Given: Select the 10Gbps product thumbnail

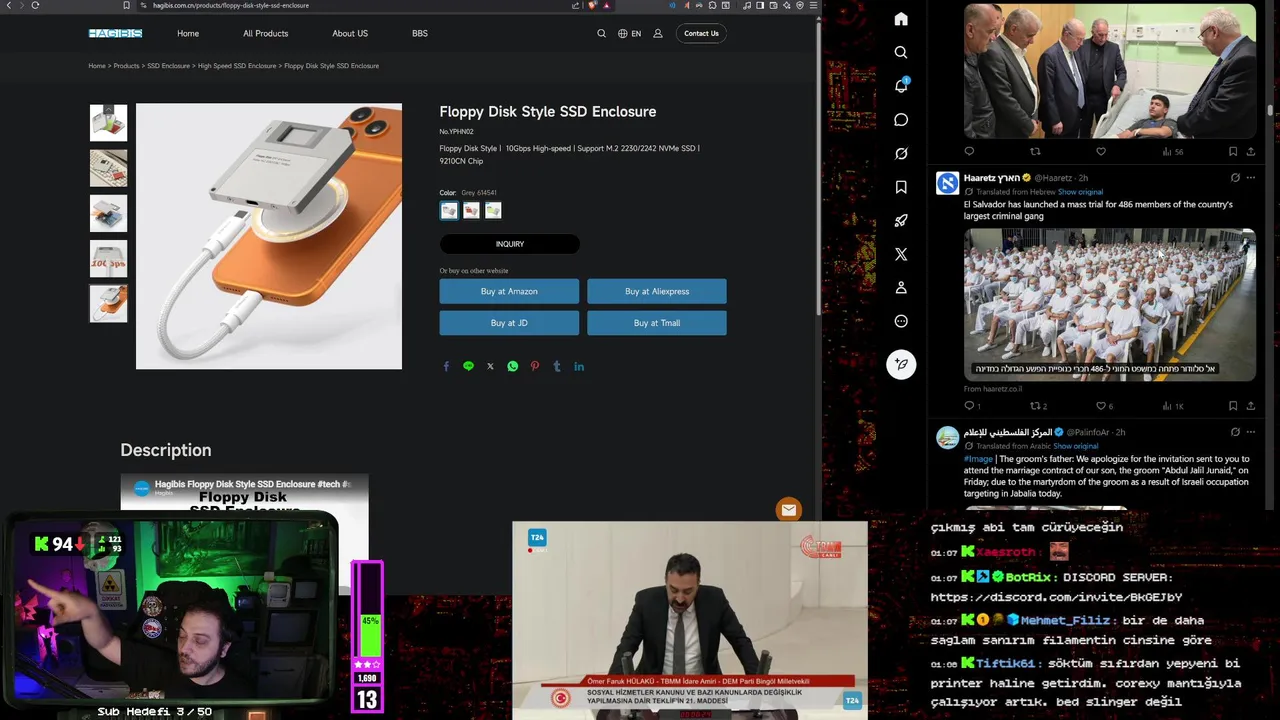Looking at the screenshot, I should [108, 259].
